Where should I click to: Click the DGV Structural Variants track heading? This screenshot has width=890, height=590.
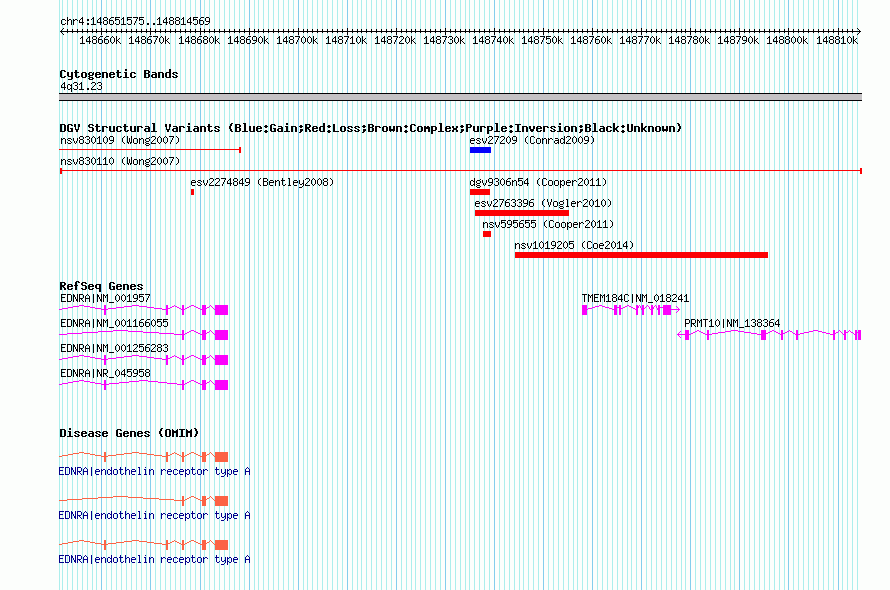370,128
